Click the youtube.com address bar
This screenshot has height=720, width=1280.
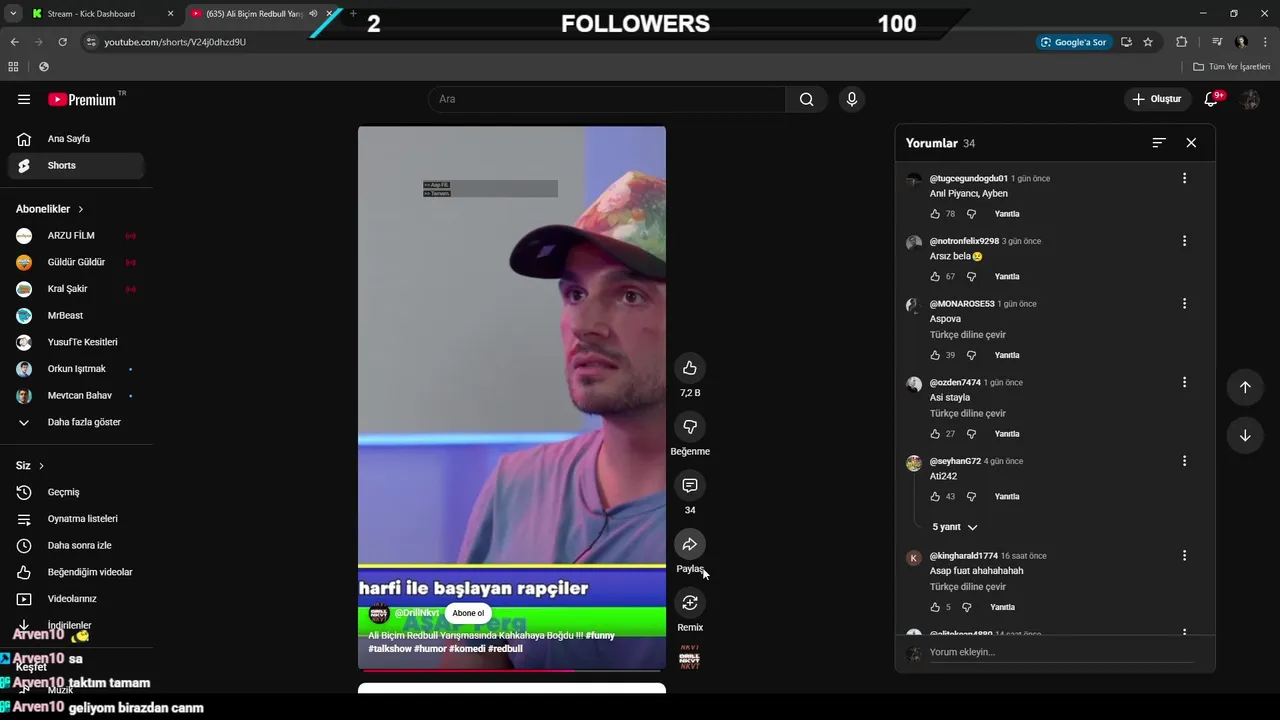pos(555,42)
